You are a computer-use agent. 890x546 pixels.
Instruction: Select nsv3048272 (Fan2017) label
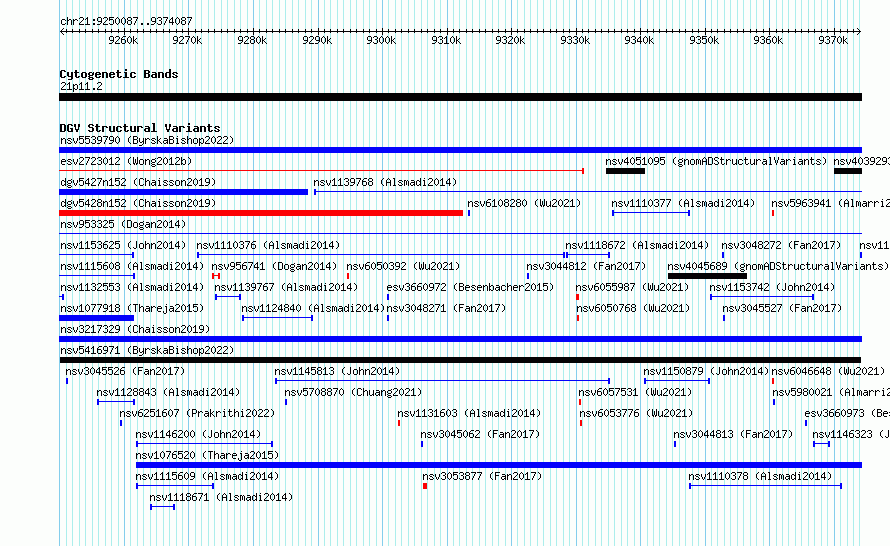(781, 245)
